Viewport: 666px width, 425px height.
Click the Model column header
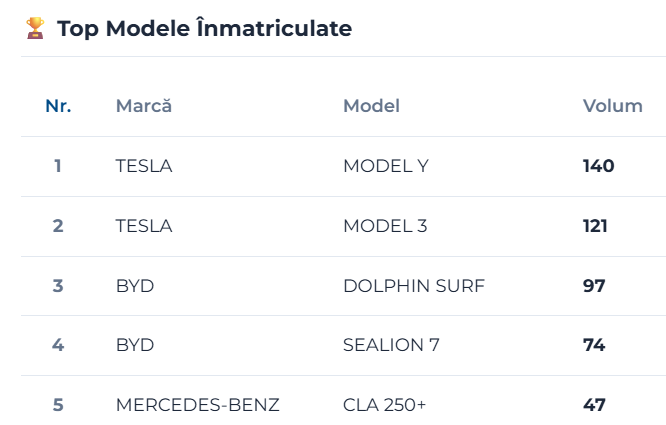[x=371, y=106]
